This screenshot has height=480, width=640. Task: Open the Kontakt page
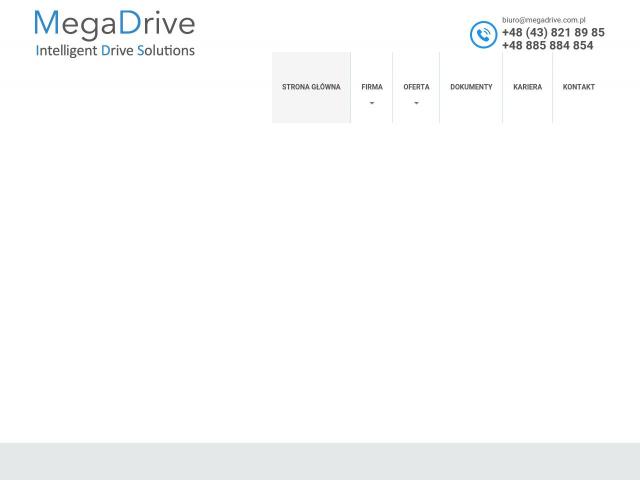(578, 87)
